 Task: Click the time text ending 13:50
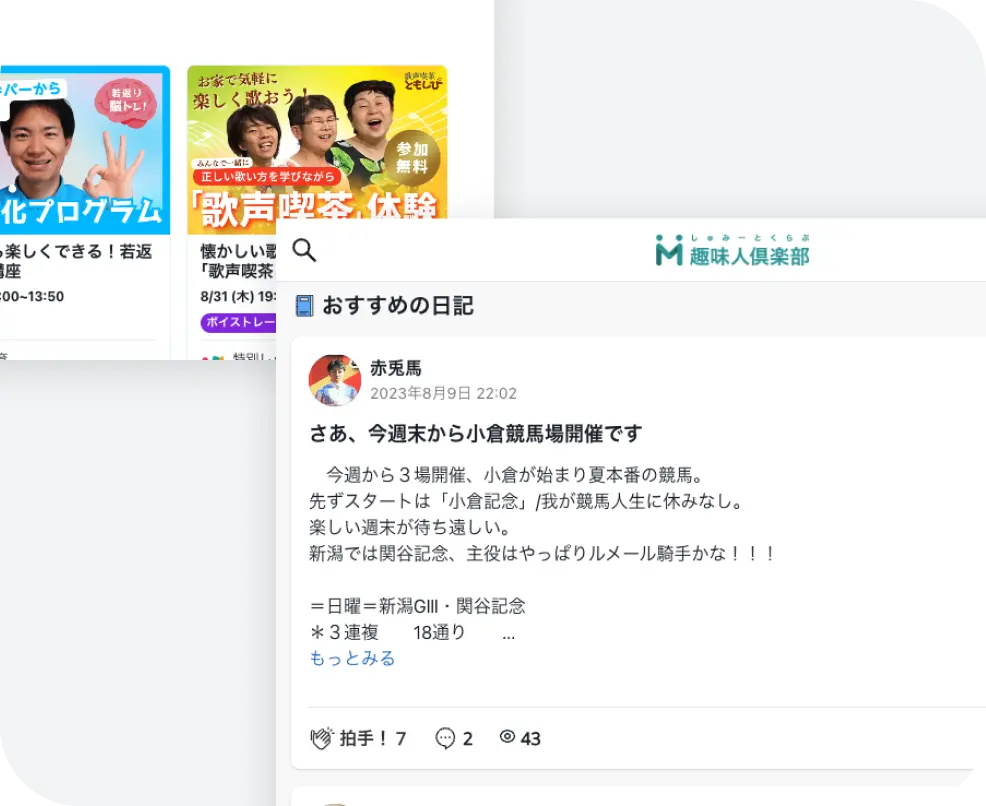pos(32,296)
